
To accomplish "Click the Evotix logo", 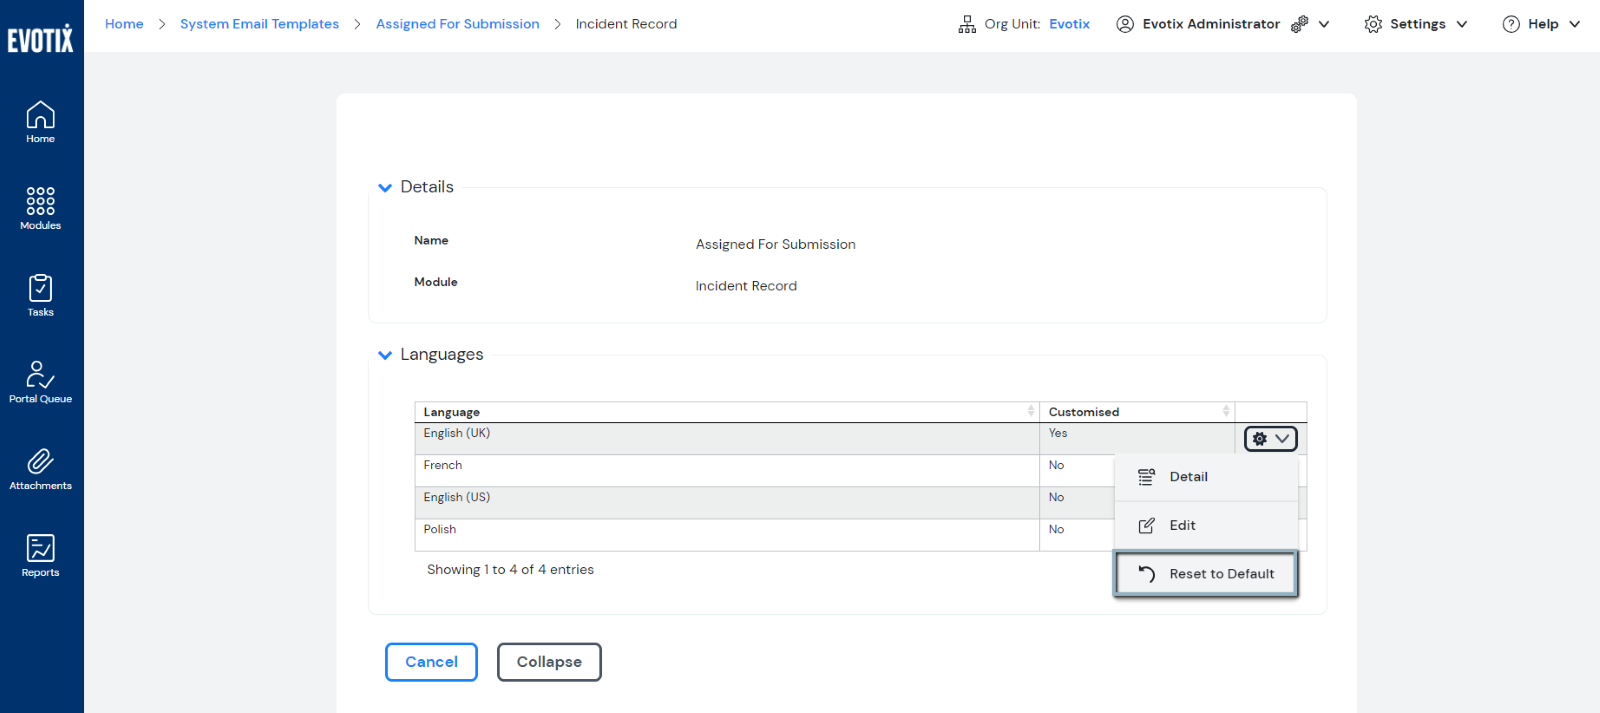I will pyautogui.click(x=41, y=39).
